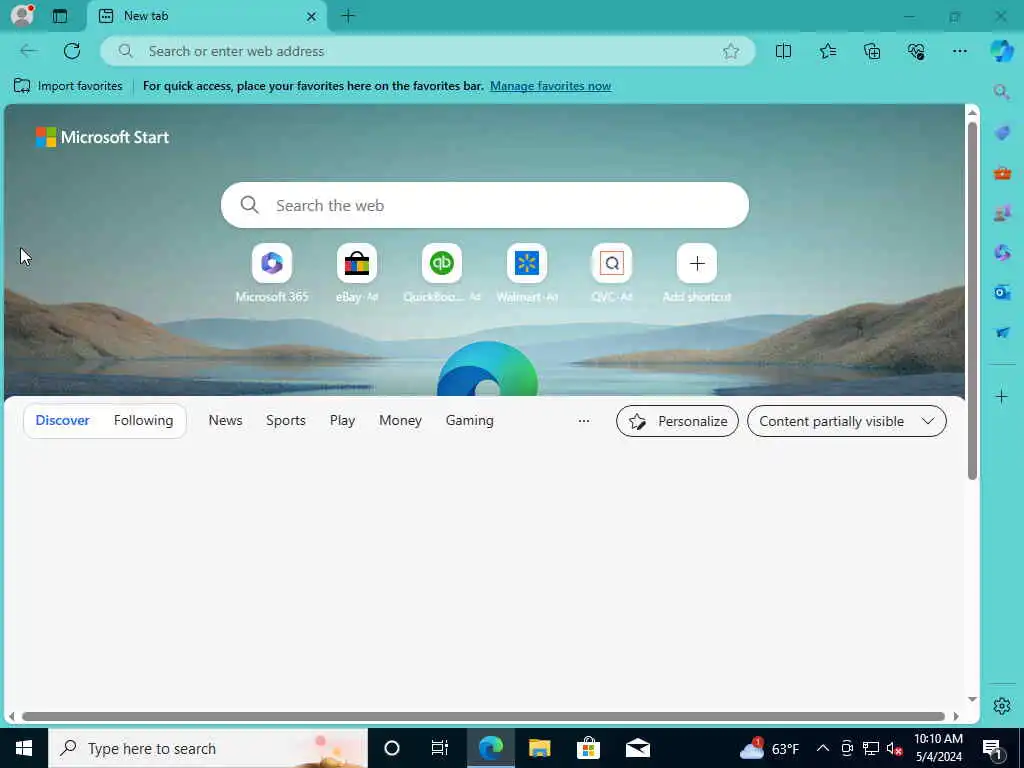Open sidebar Games icon
This screenshot has height=768, width=1024.
pyautogui.click(x=1002, y=213)
